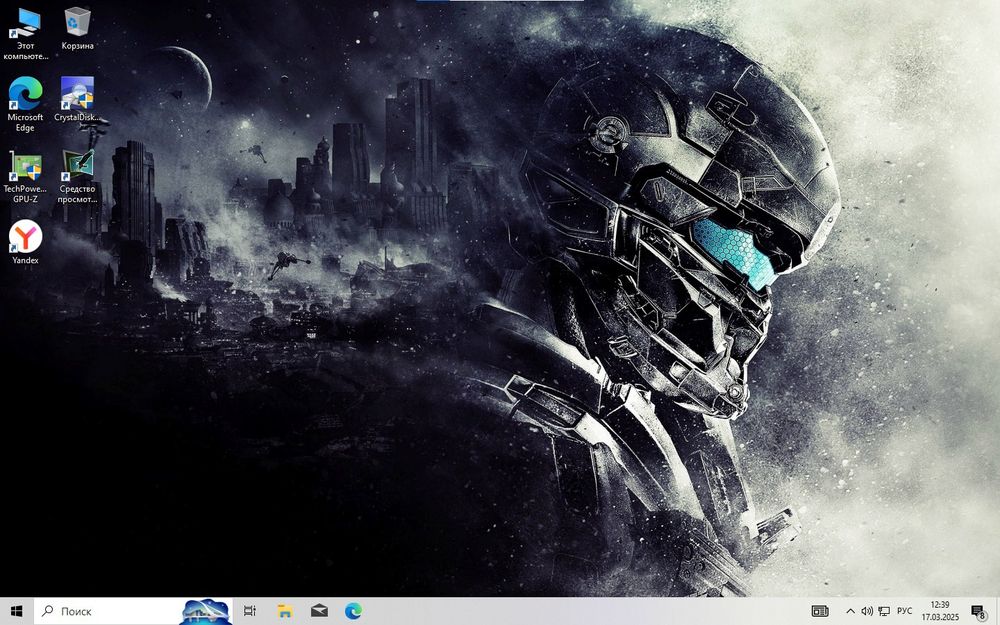This screenshot has width=1000, height=625.
Task: Select the Yandex browser shortcut
Action: pos(26,242)
